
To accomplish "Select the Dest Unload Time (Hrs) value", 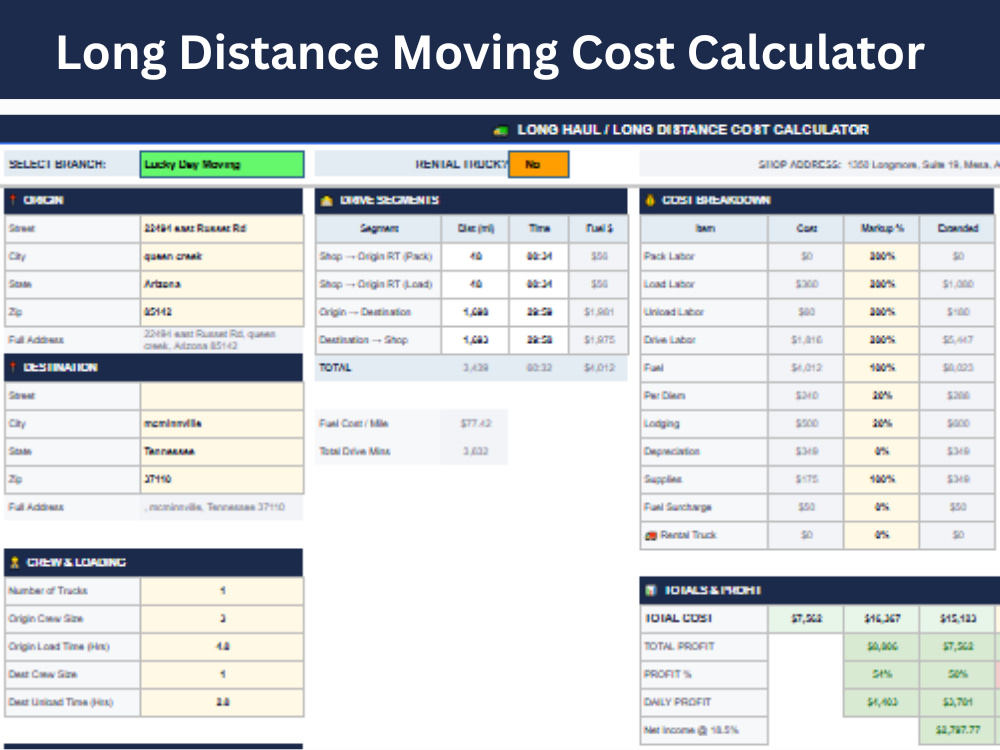I will coord(222,702).
